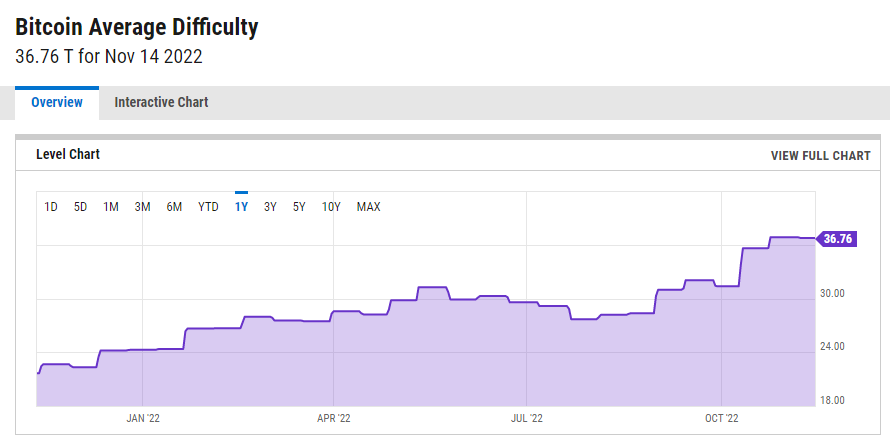890x448 pixels.
Task: Show the MAX range
Action: [x=368, y=207]
